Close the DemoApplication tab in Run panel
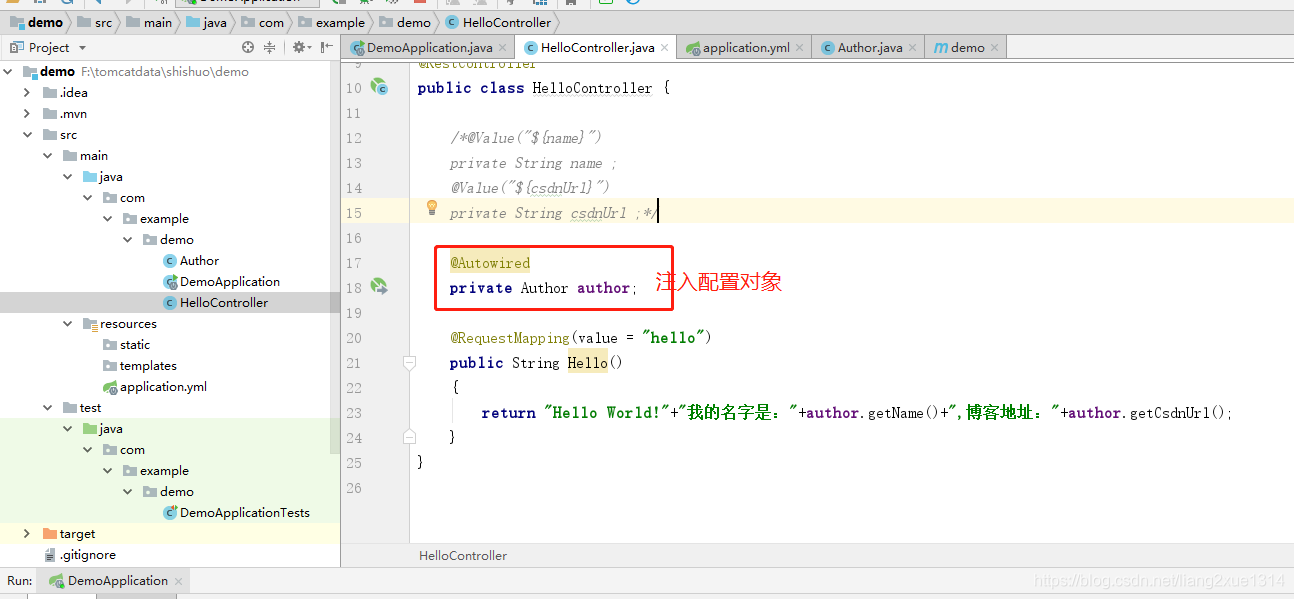This screenshot has height=599, width=1294. 178,581
